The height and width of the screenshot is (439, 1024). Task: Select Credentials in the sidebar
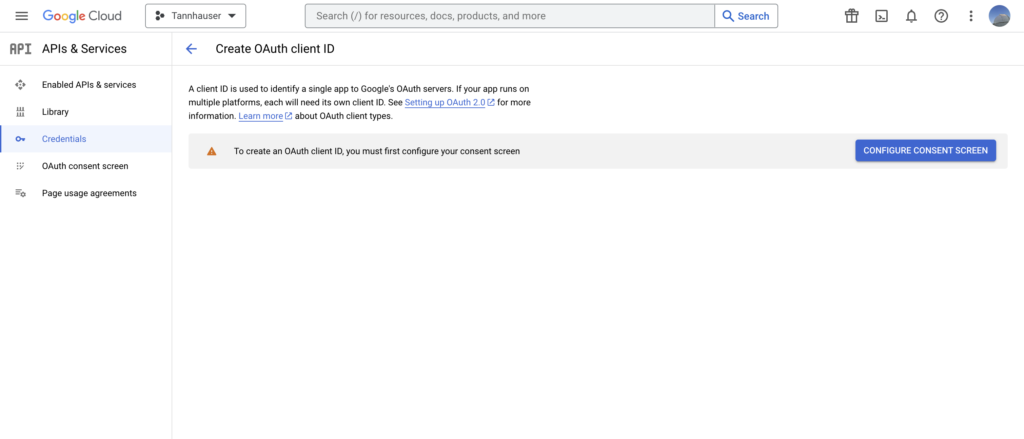[86, 139]
